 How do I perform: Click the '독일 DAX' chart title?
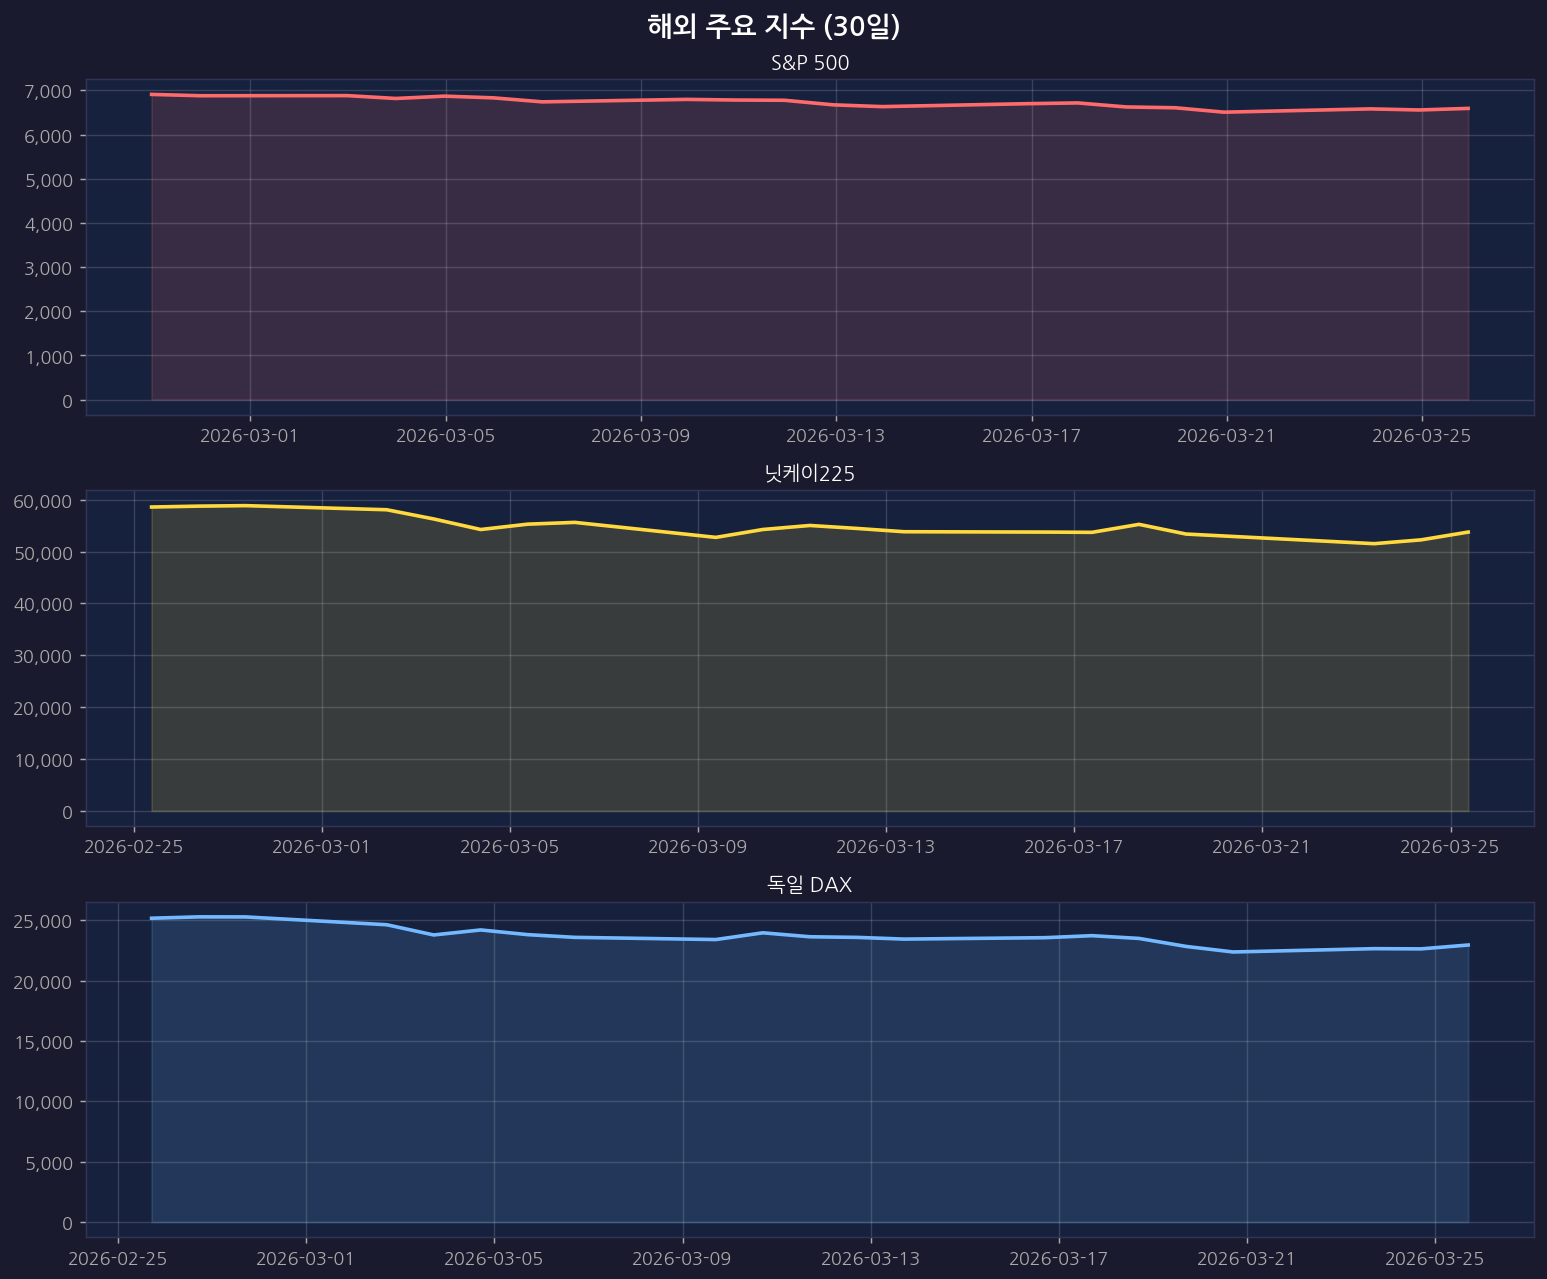coord(810,885)
